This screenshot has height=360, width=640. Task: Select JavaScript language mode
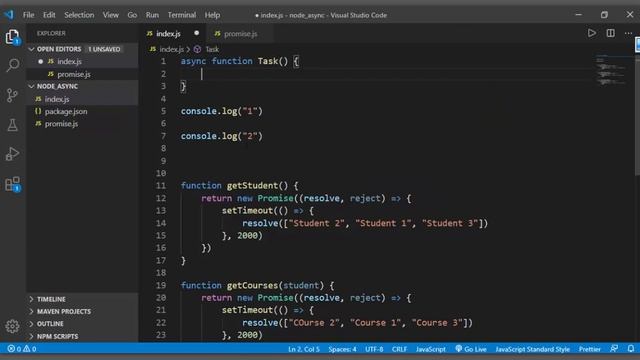pos(431,349)
